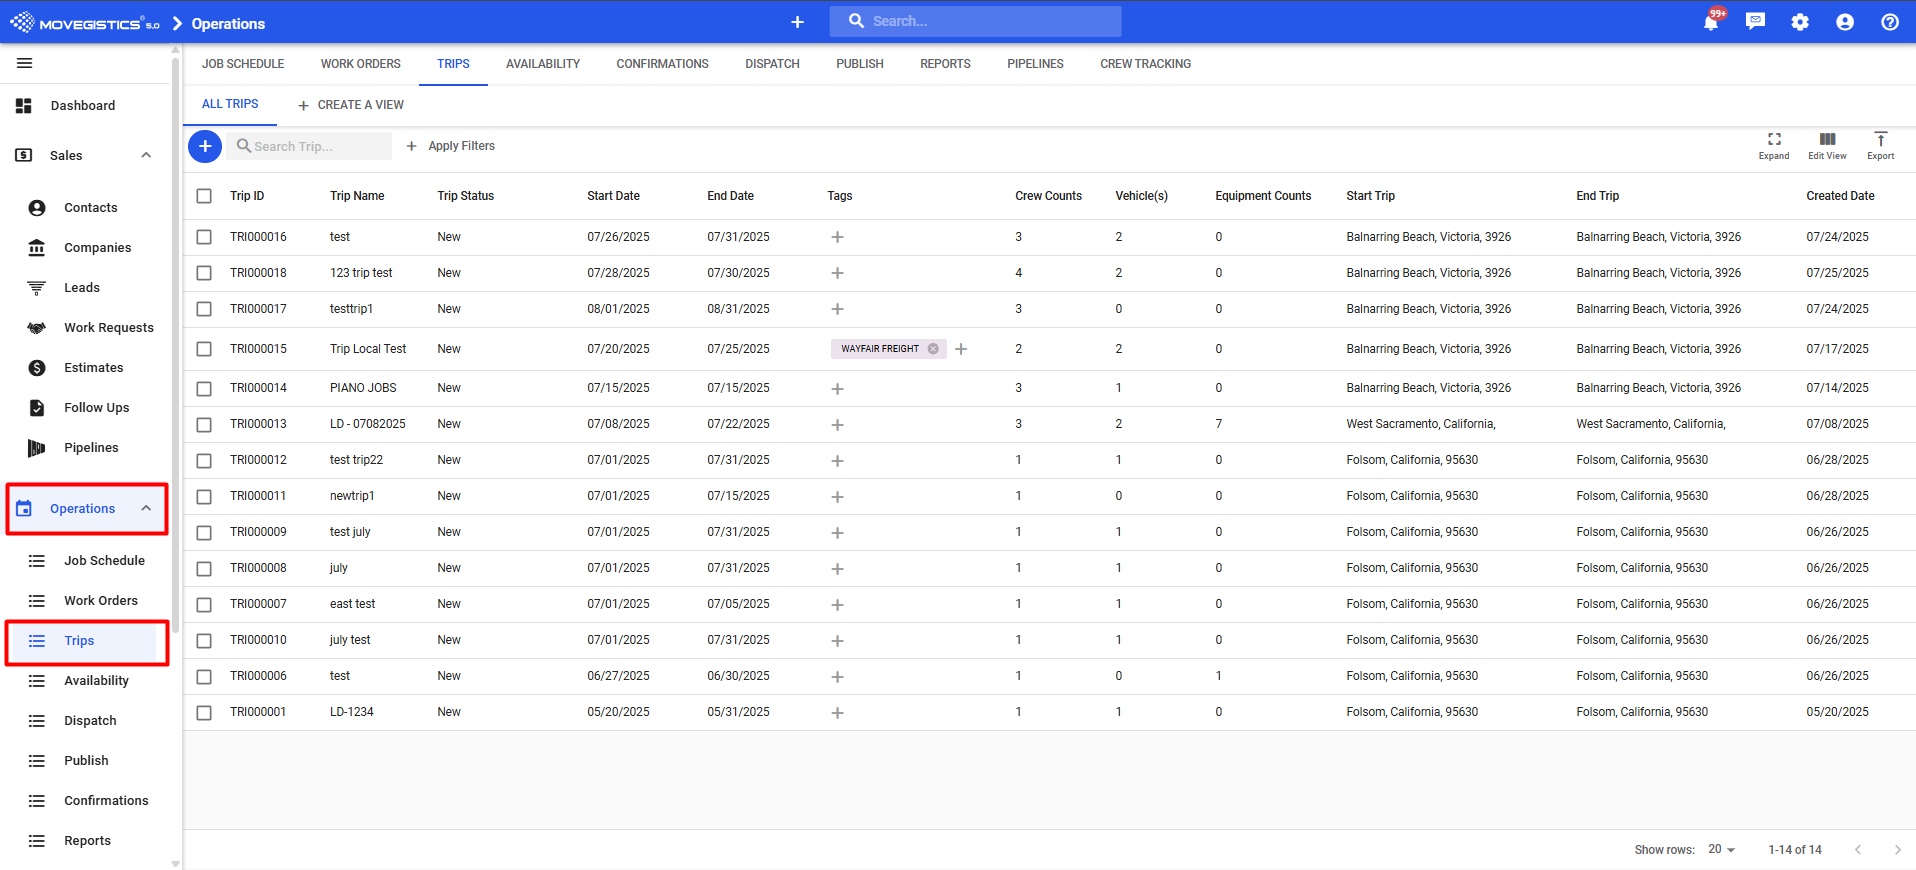1916x870 pixels.
Task: Collapse the Sales sidebar section
Action: pyautogui.click(x=146, y=155)
